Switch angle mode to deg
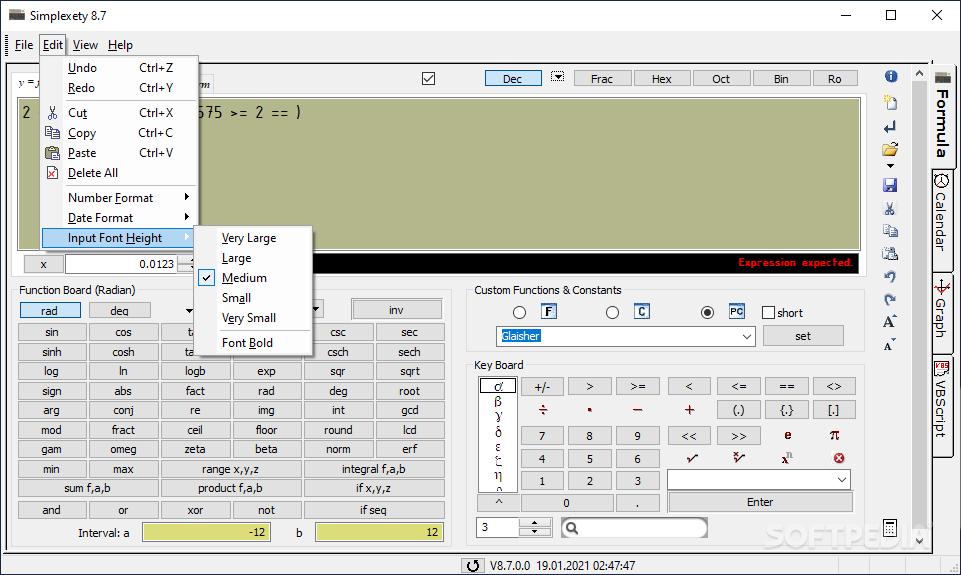 coord(120,311)
